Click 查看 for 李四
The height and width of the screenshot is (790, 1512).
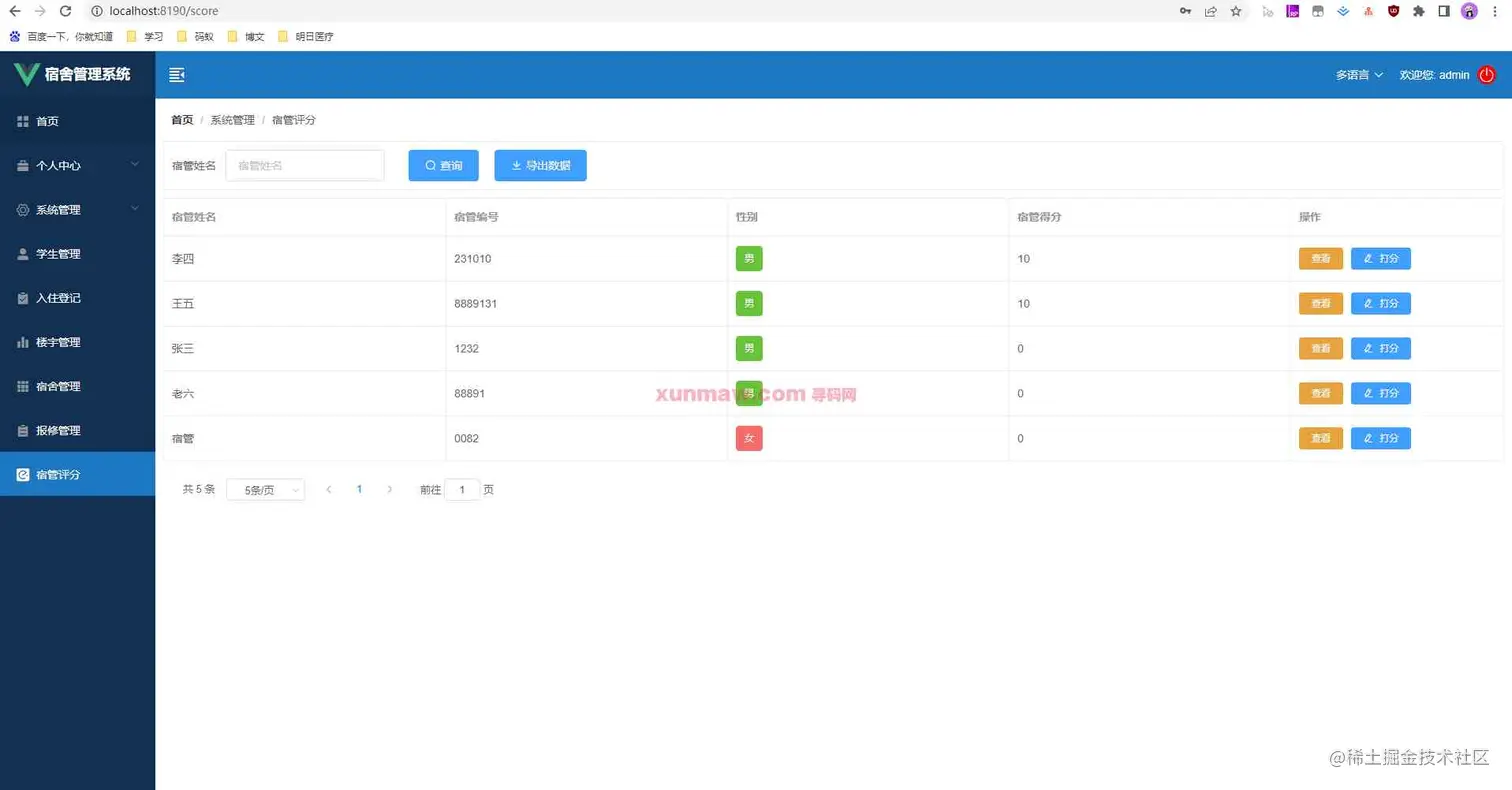coord(1320,259)
